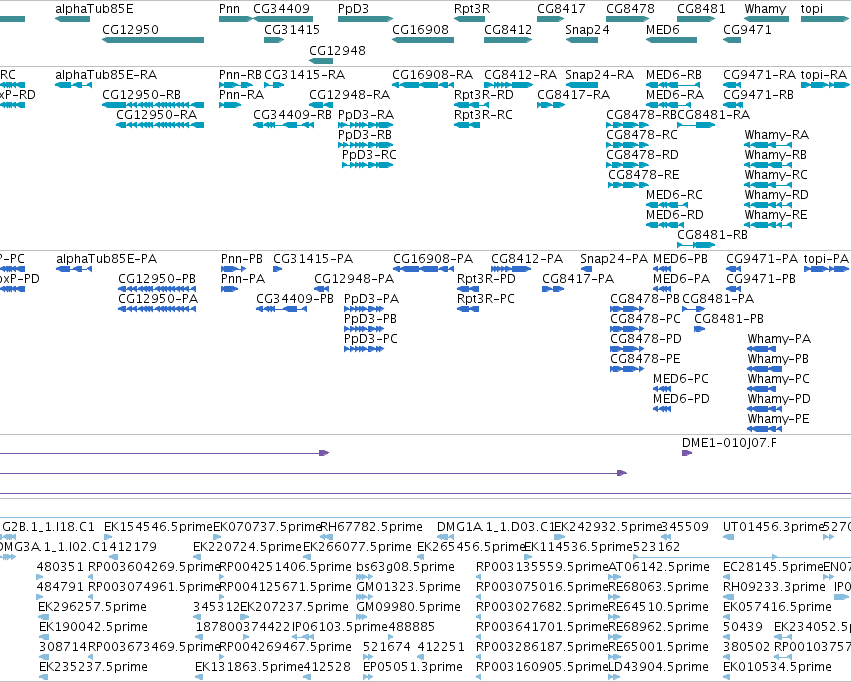Click transcript CG16908-RA
The image size is (851, 682).
pyautogui.click(x=432, y=75)
